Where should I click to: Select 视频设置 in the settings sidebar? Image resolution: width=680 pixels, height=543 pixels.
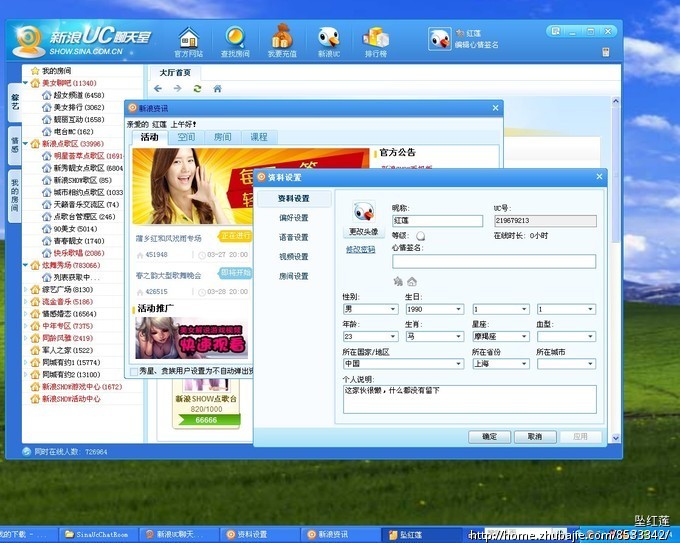294,257
